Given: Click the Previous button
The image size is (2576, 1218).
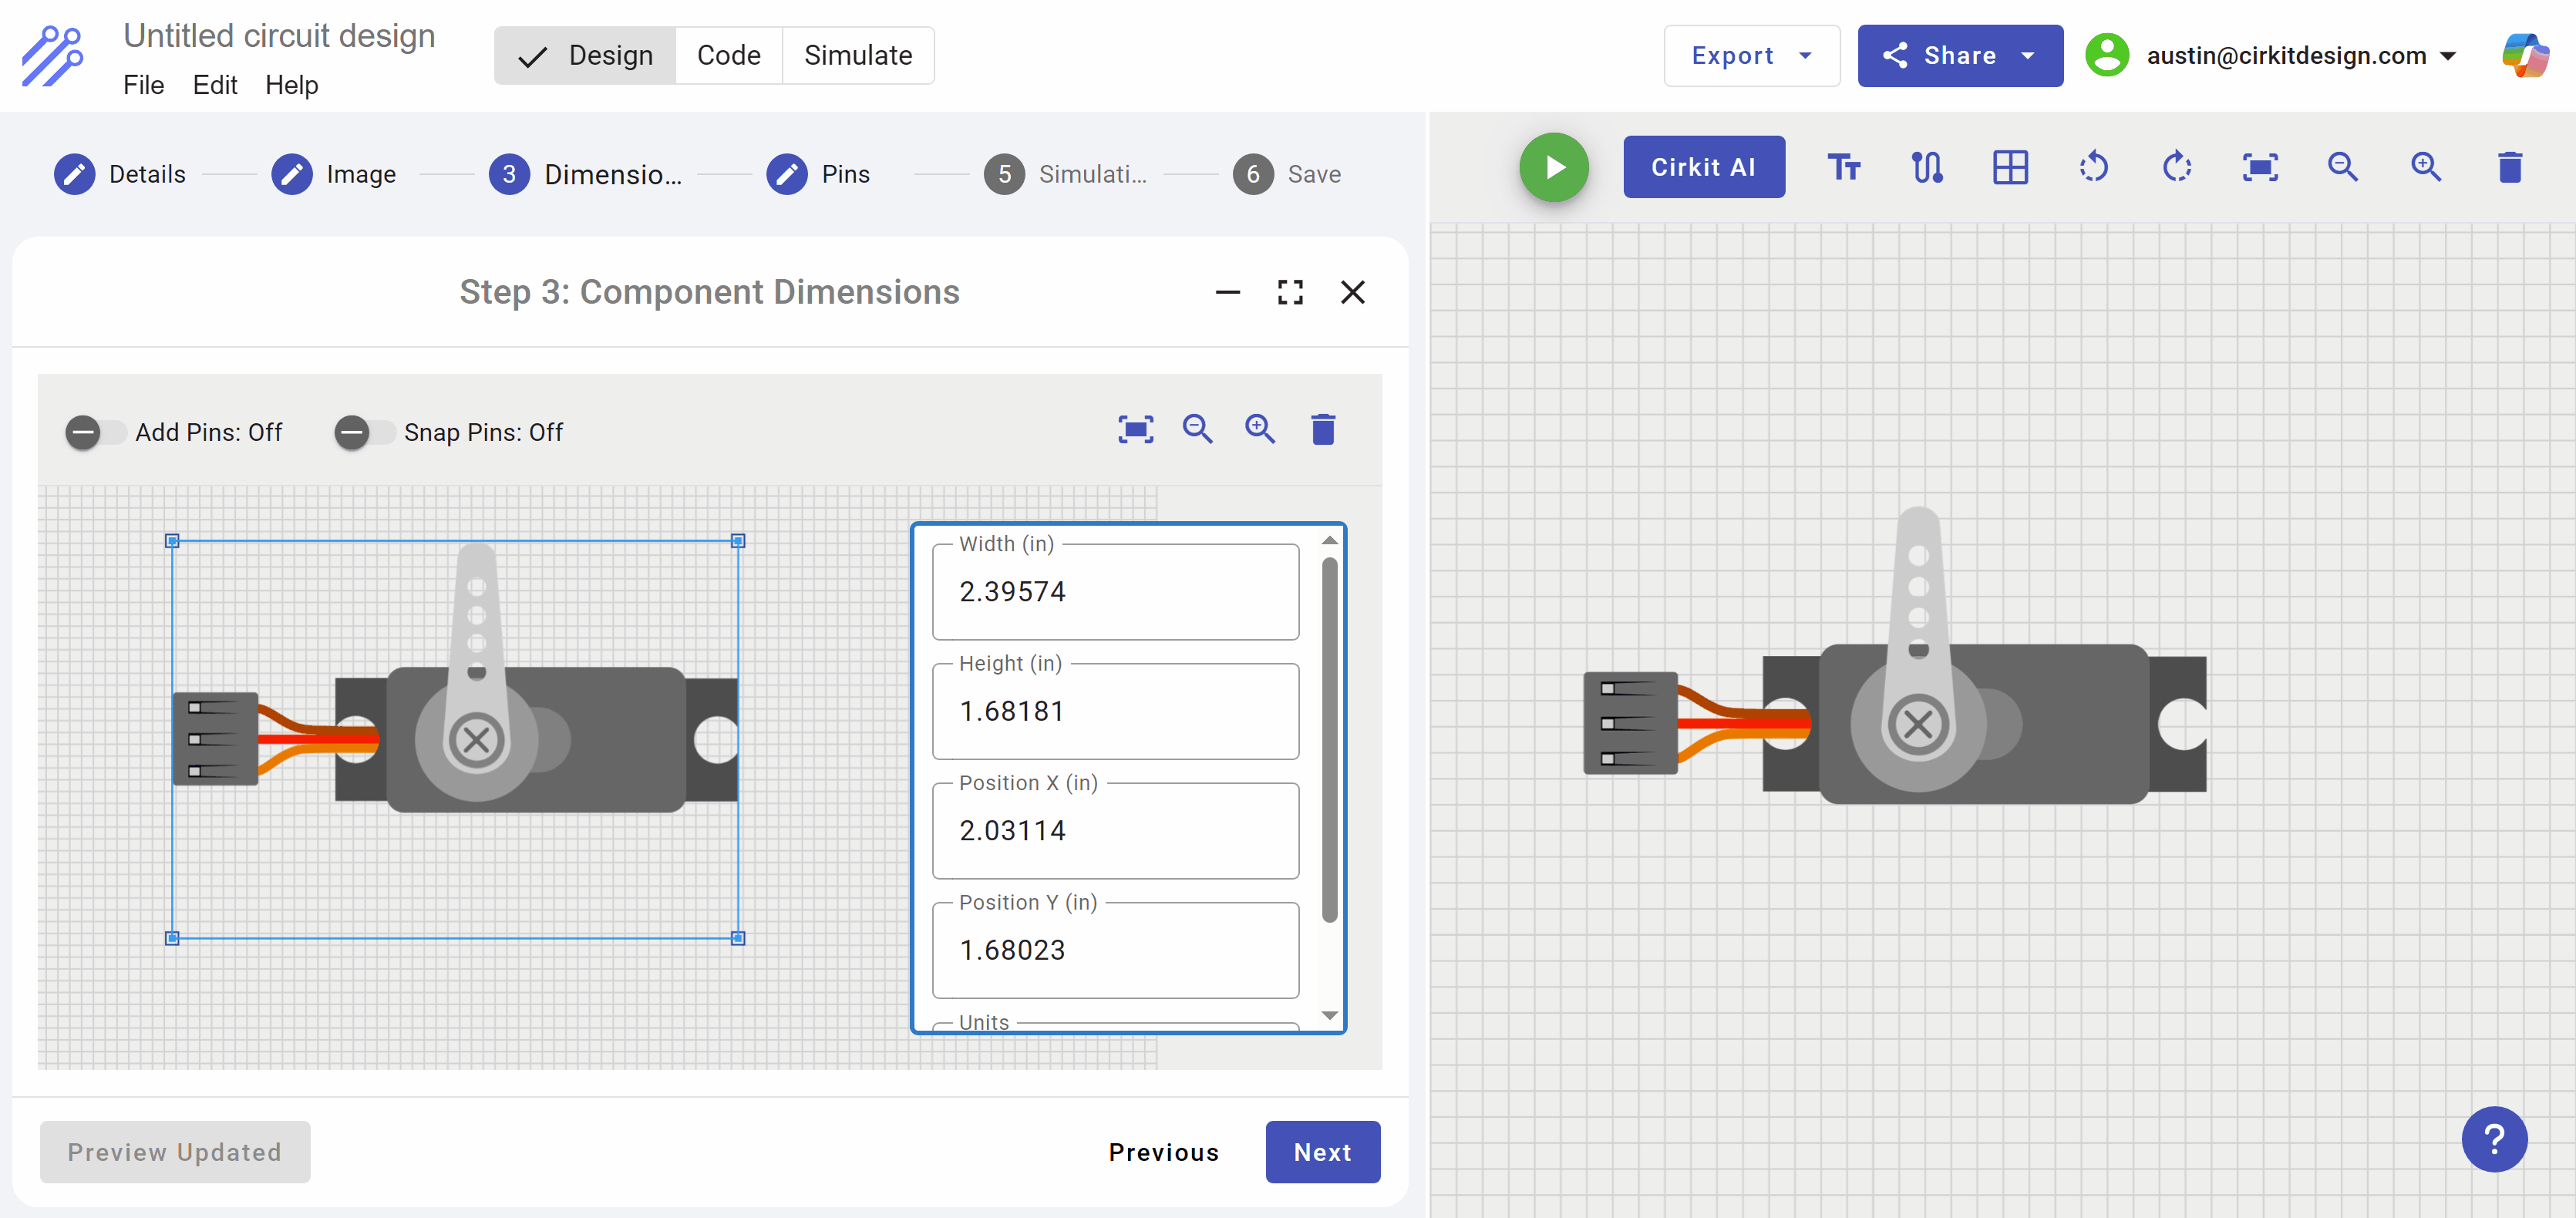Looking at the screenshot, I should click(1163, 1152).
